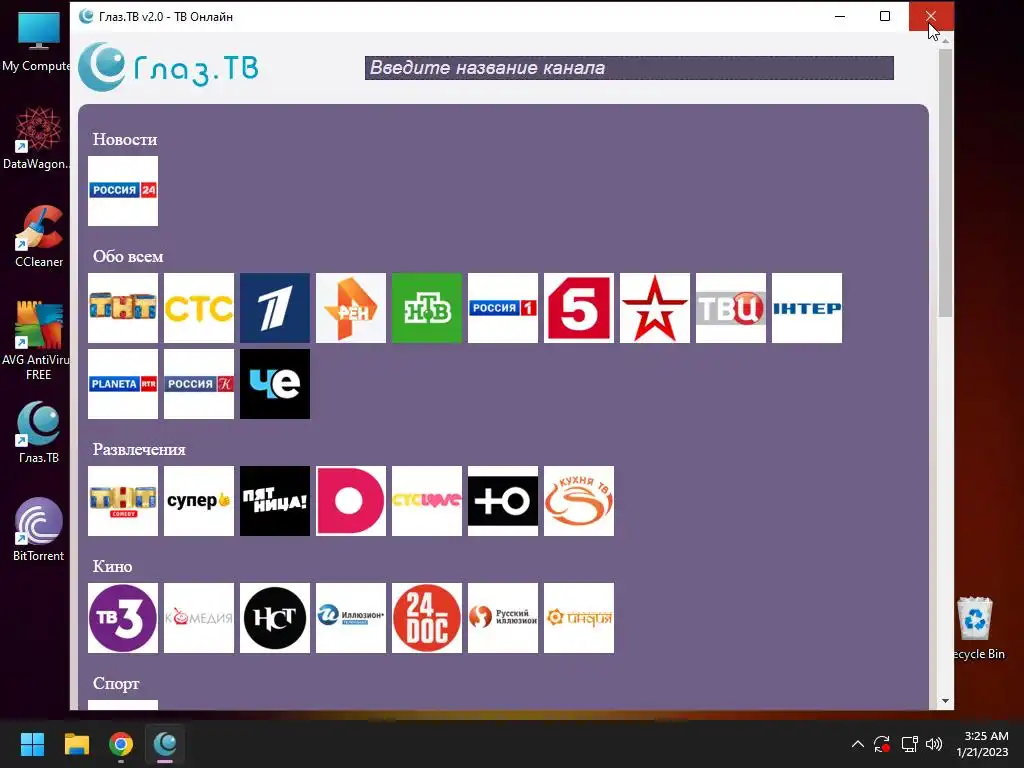Click the Обо всем category heading

pyautogui.click(x=128, y=257)
